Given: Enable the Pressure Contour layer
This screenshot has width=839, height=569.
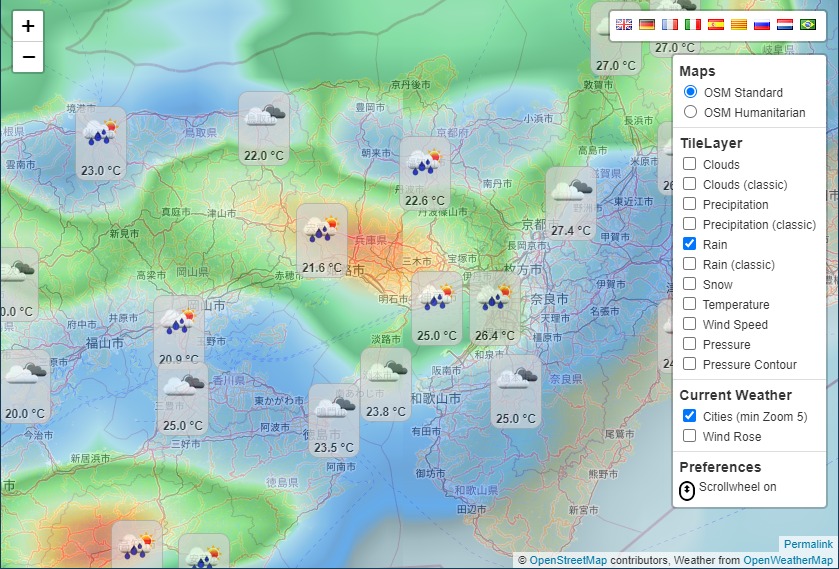Looking at the screenshot, I should coord(690,363).
